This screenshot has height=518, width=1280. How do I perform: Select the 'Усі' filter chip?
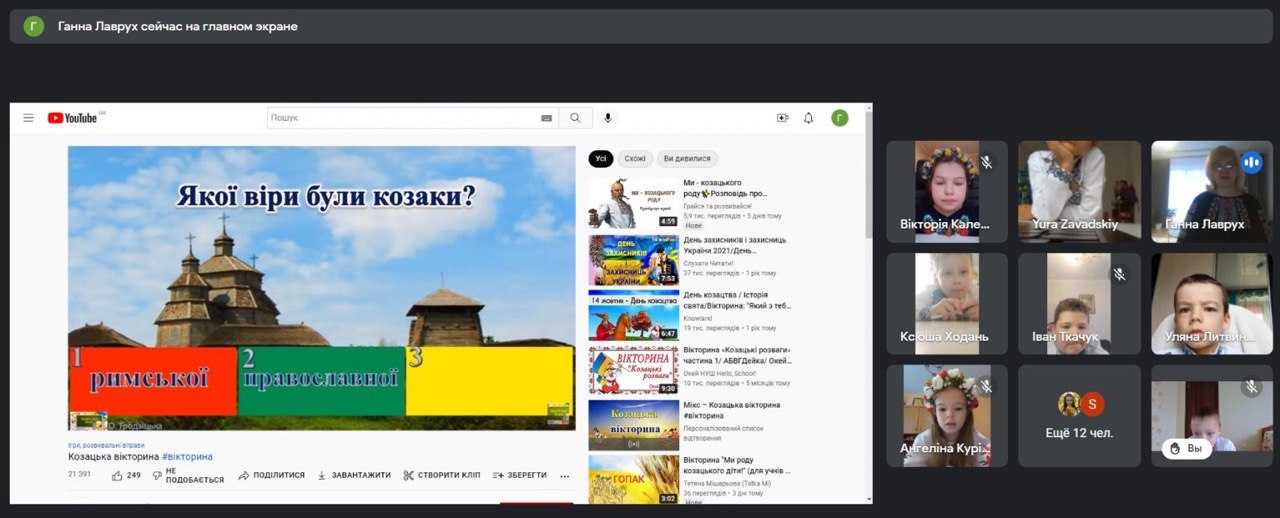[600, 158]
